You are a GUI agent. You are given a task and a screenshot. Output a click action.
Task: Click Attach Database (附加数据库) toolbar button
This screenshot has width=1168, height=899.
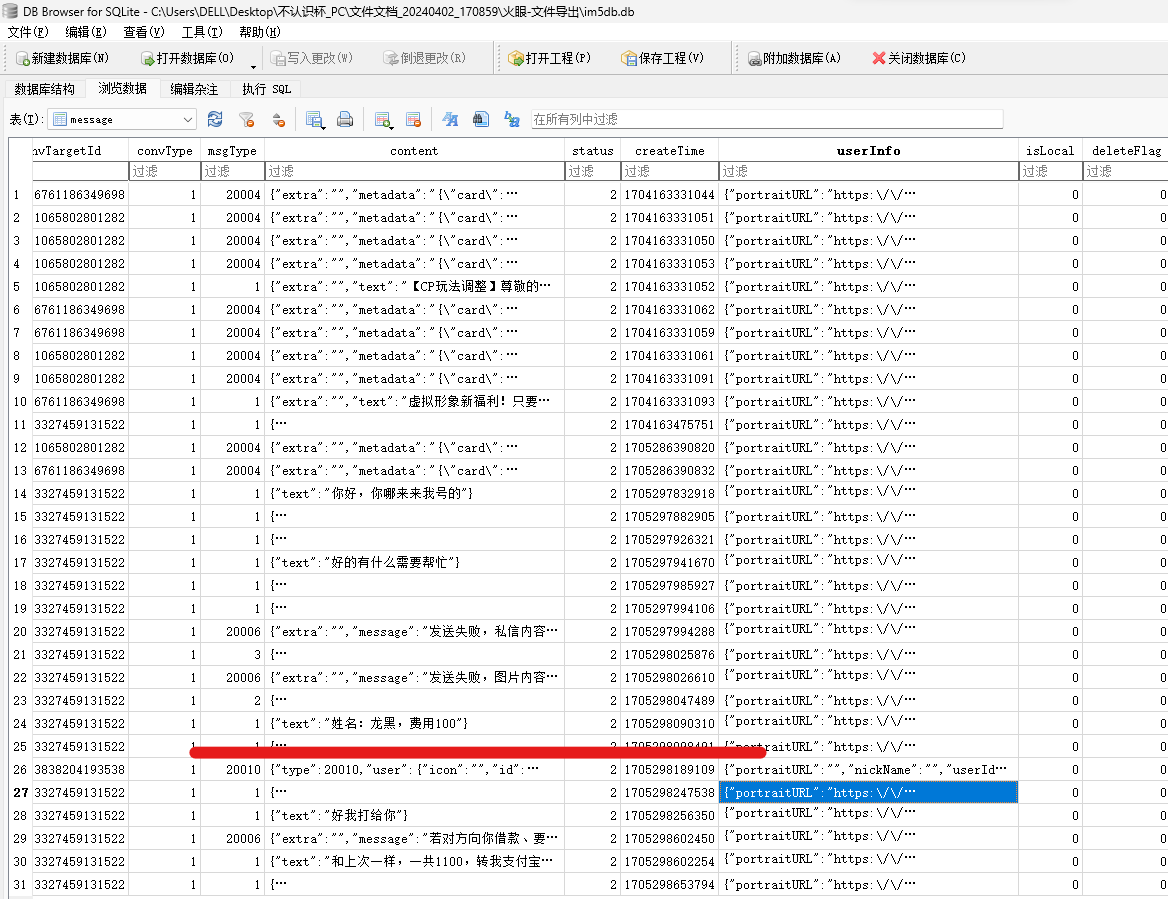(794, 58)
